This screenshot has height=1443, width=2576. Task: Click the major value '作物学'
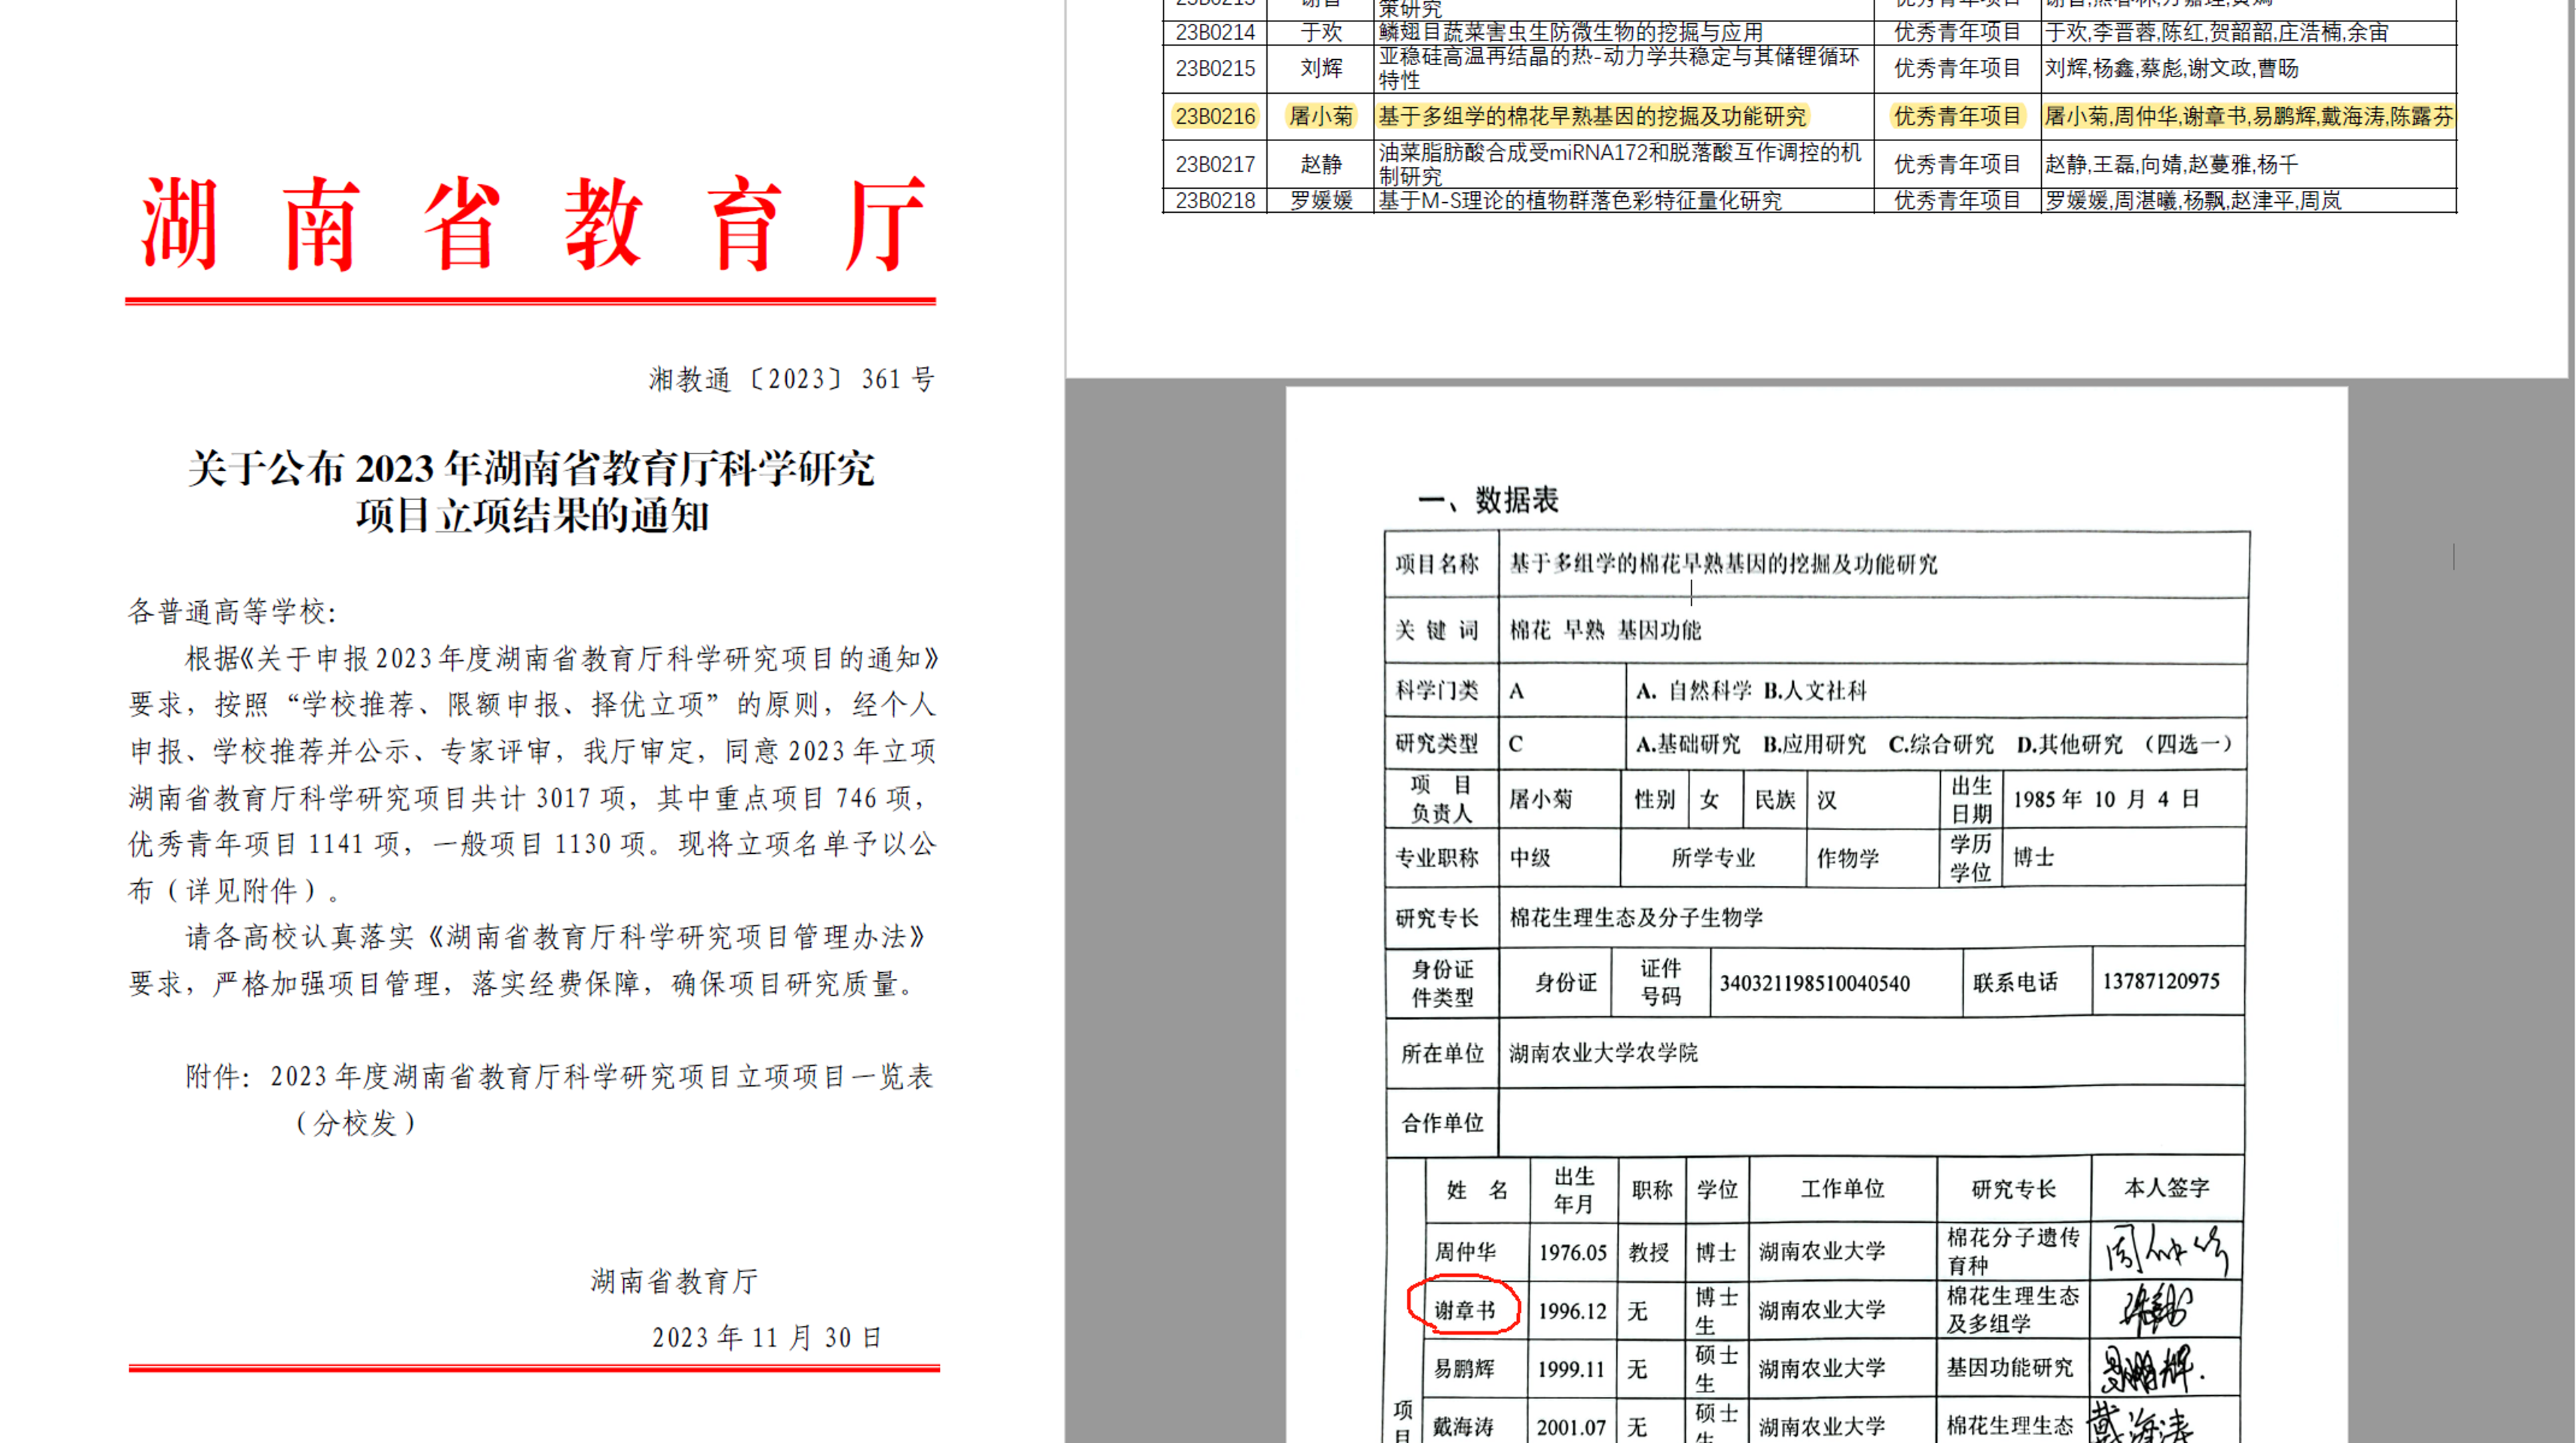click(x=1848, y=858)
